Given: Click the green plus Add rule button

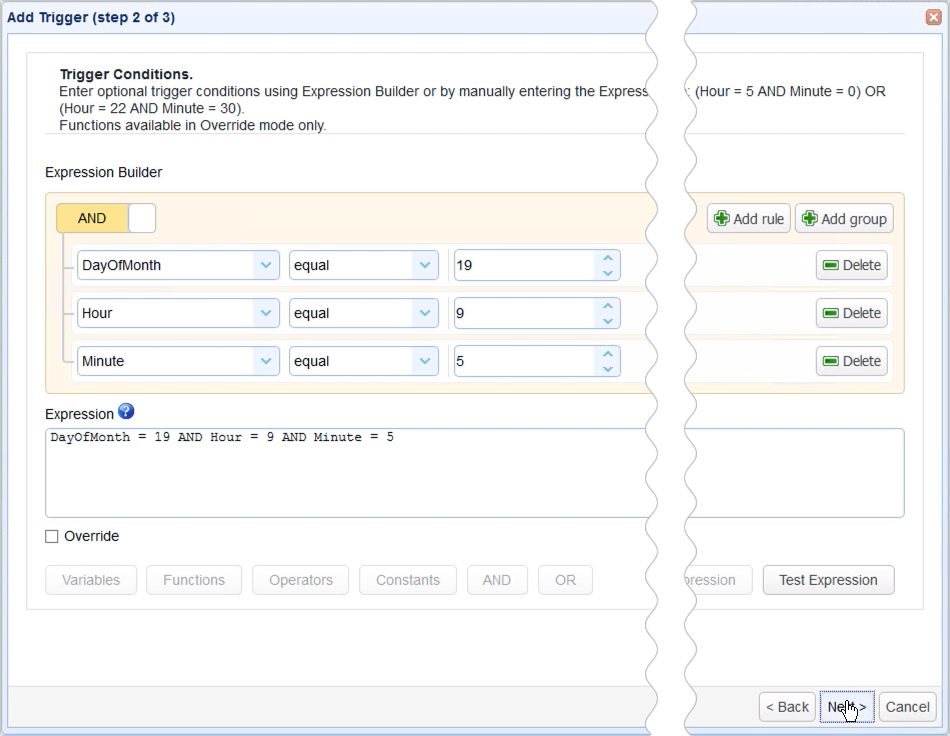Looking at the screenshot, I should point(748,219).
